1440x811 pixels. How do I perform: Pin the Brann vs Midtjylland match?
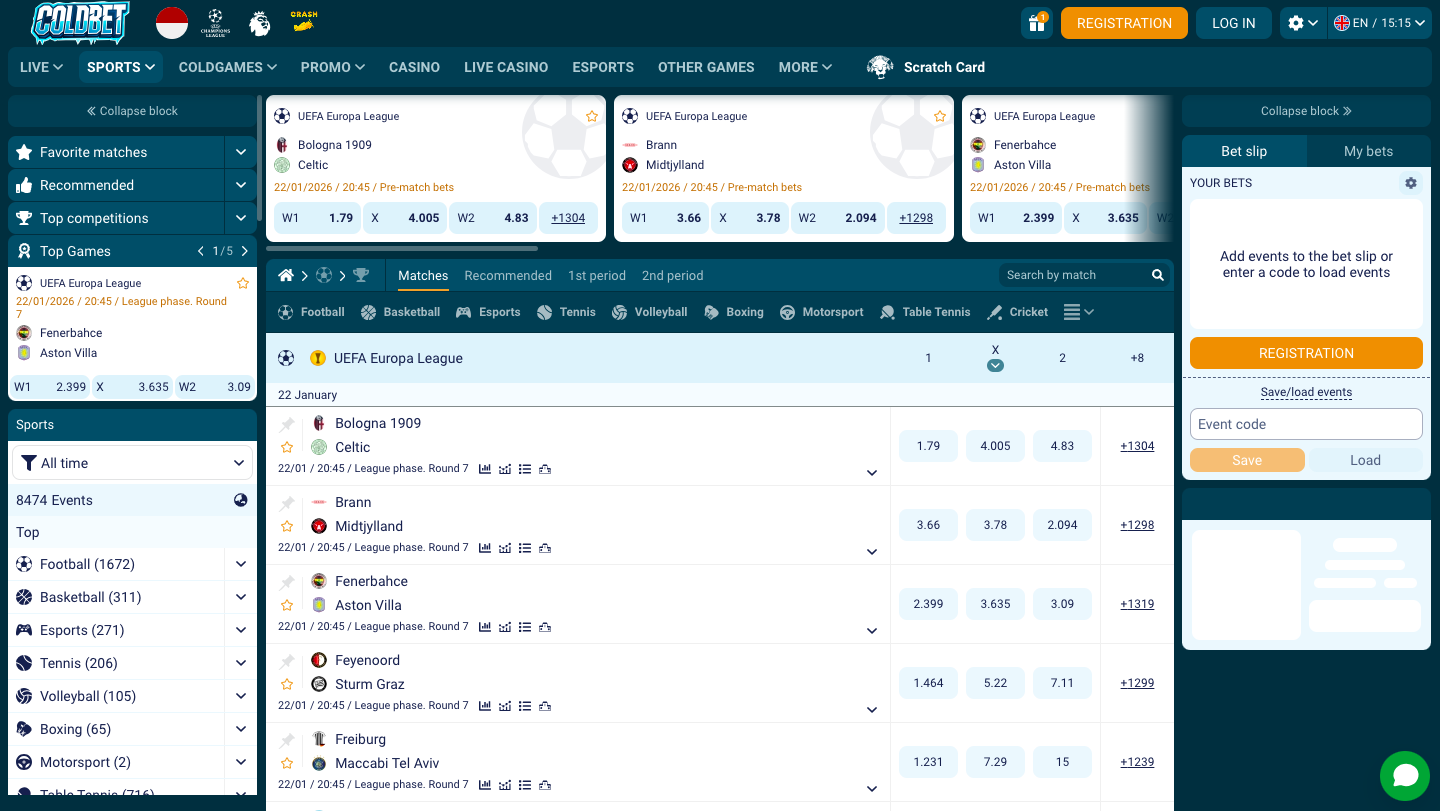point(287,503)
